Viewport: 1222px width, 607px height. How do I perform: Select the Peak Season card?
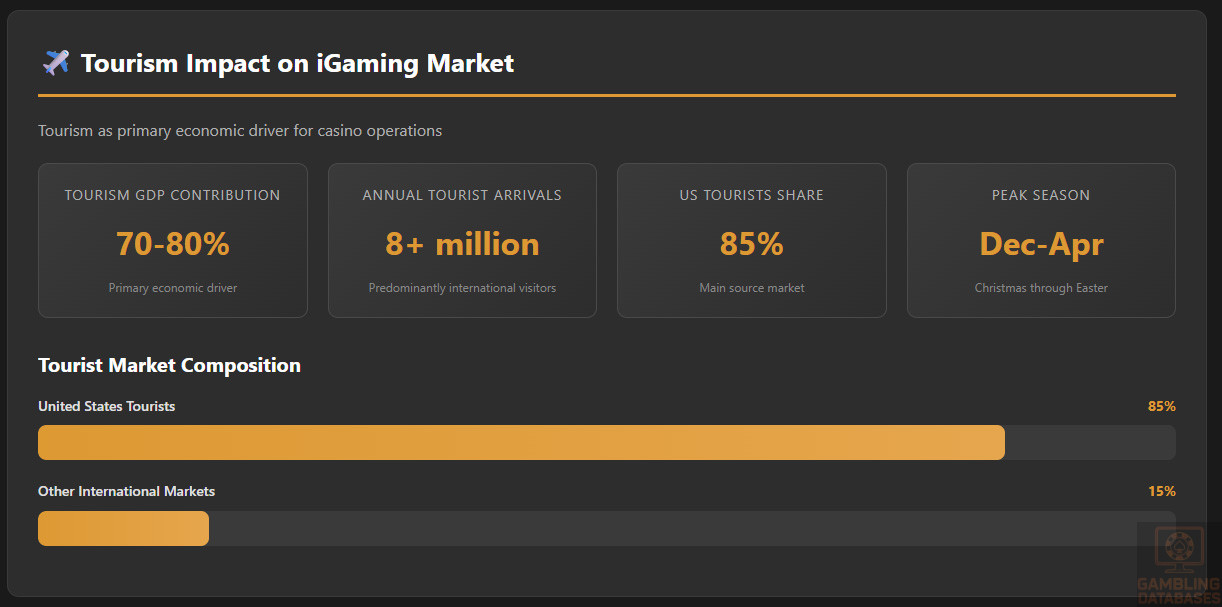pyautogui.click(x=1041, y=240)
